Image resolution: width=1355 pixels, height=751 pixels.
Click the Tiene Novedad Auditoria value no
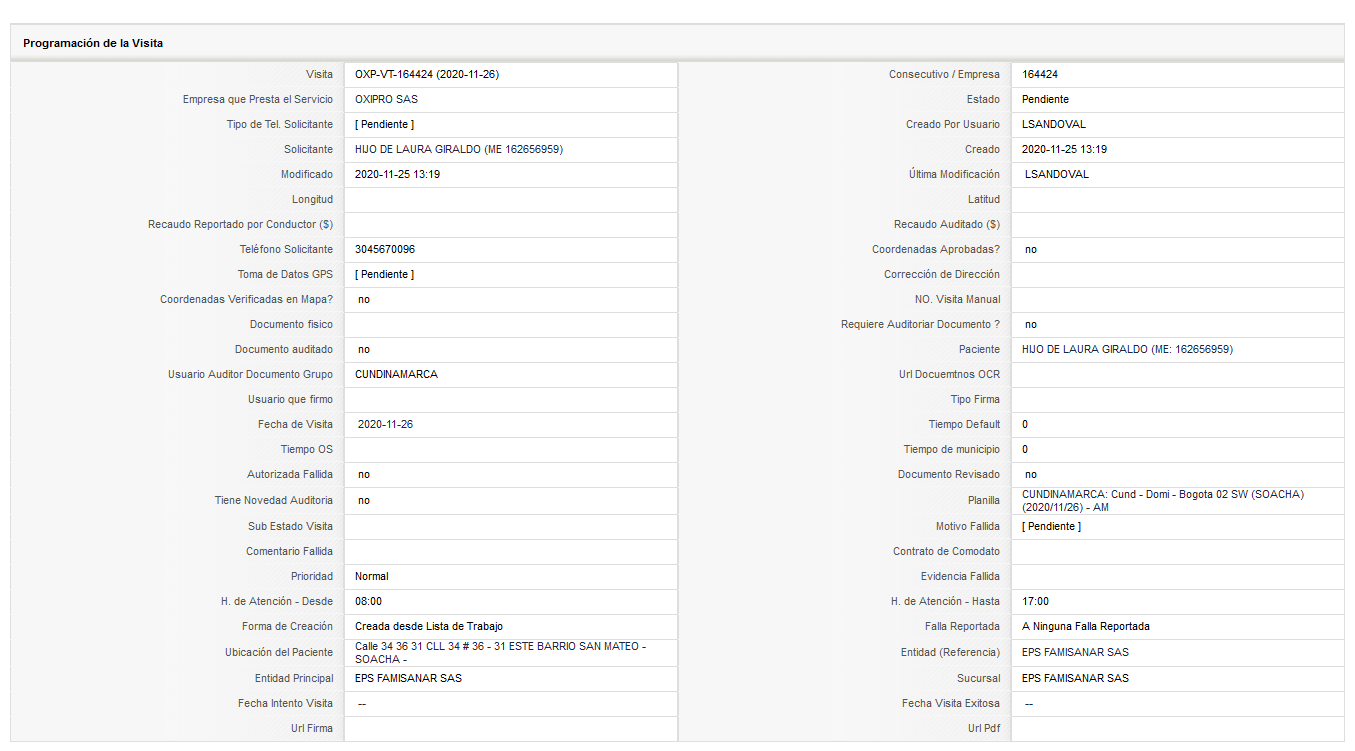tap(364, 501)
